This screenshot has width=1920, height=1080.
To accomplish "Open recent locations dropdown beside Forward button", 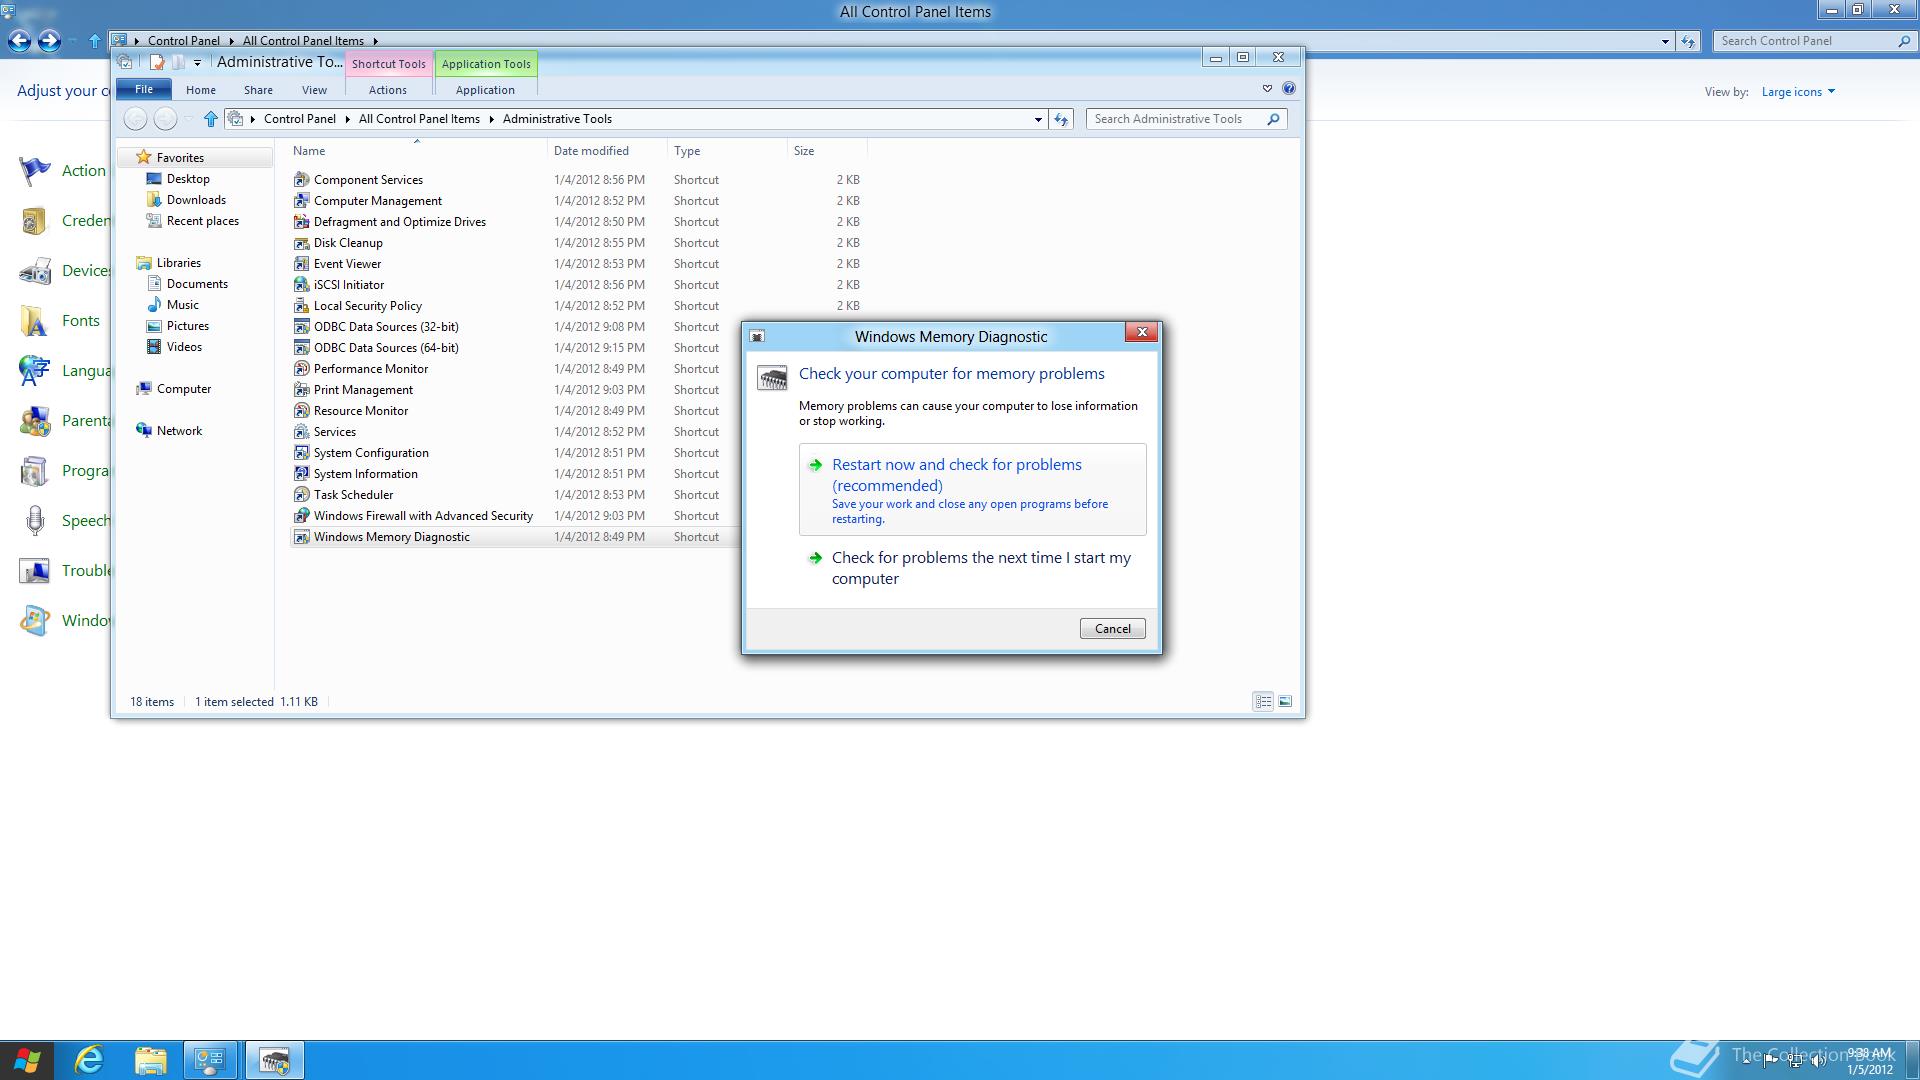I will click(188, 119).
